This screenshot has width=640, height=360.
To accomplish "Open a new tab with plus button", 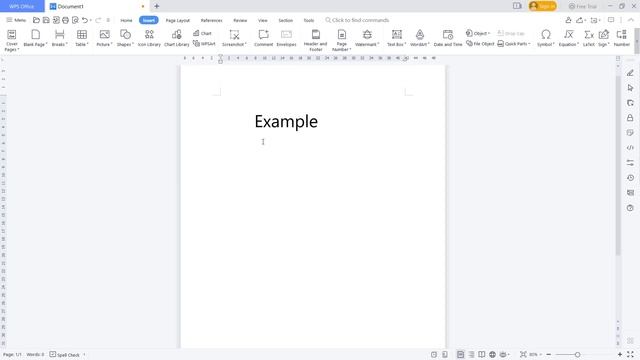I will [x=157, y=6].
